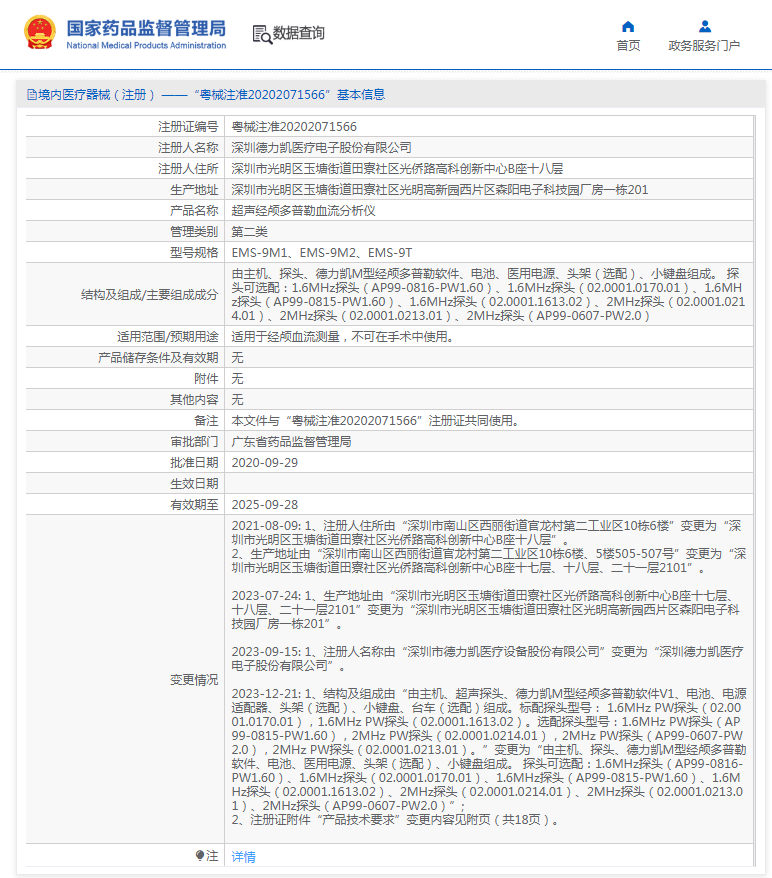The width and height of the screenshot is (772, 878).
Task: Open the 数据查询 label
Action: click(x=298, y=33)
